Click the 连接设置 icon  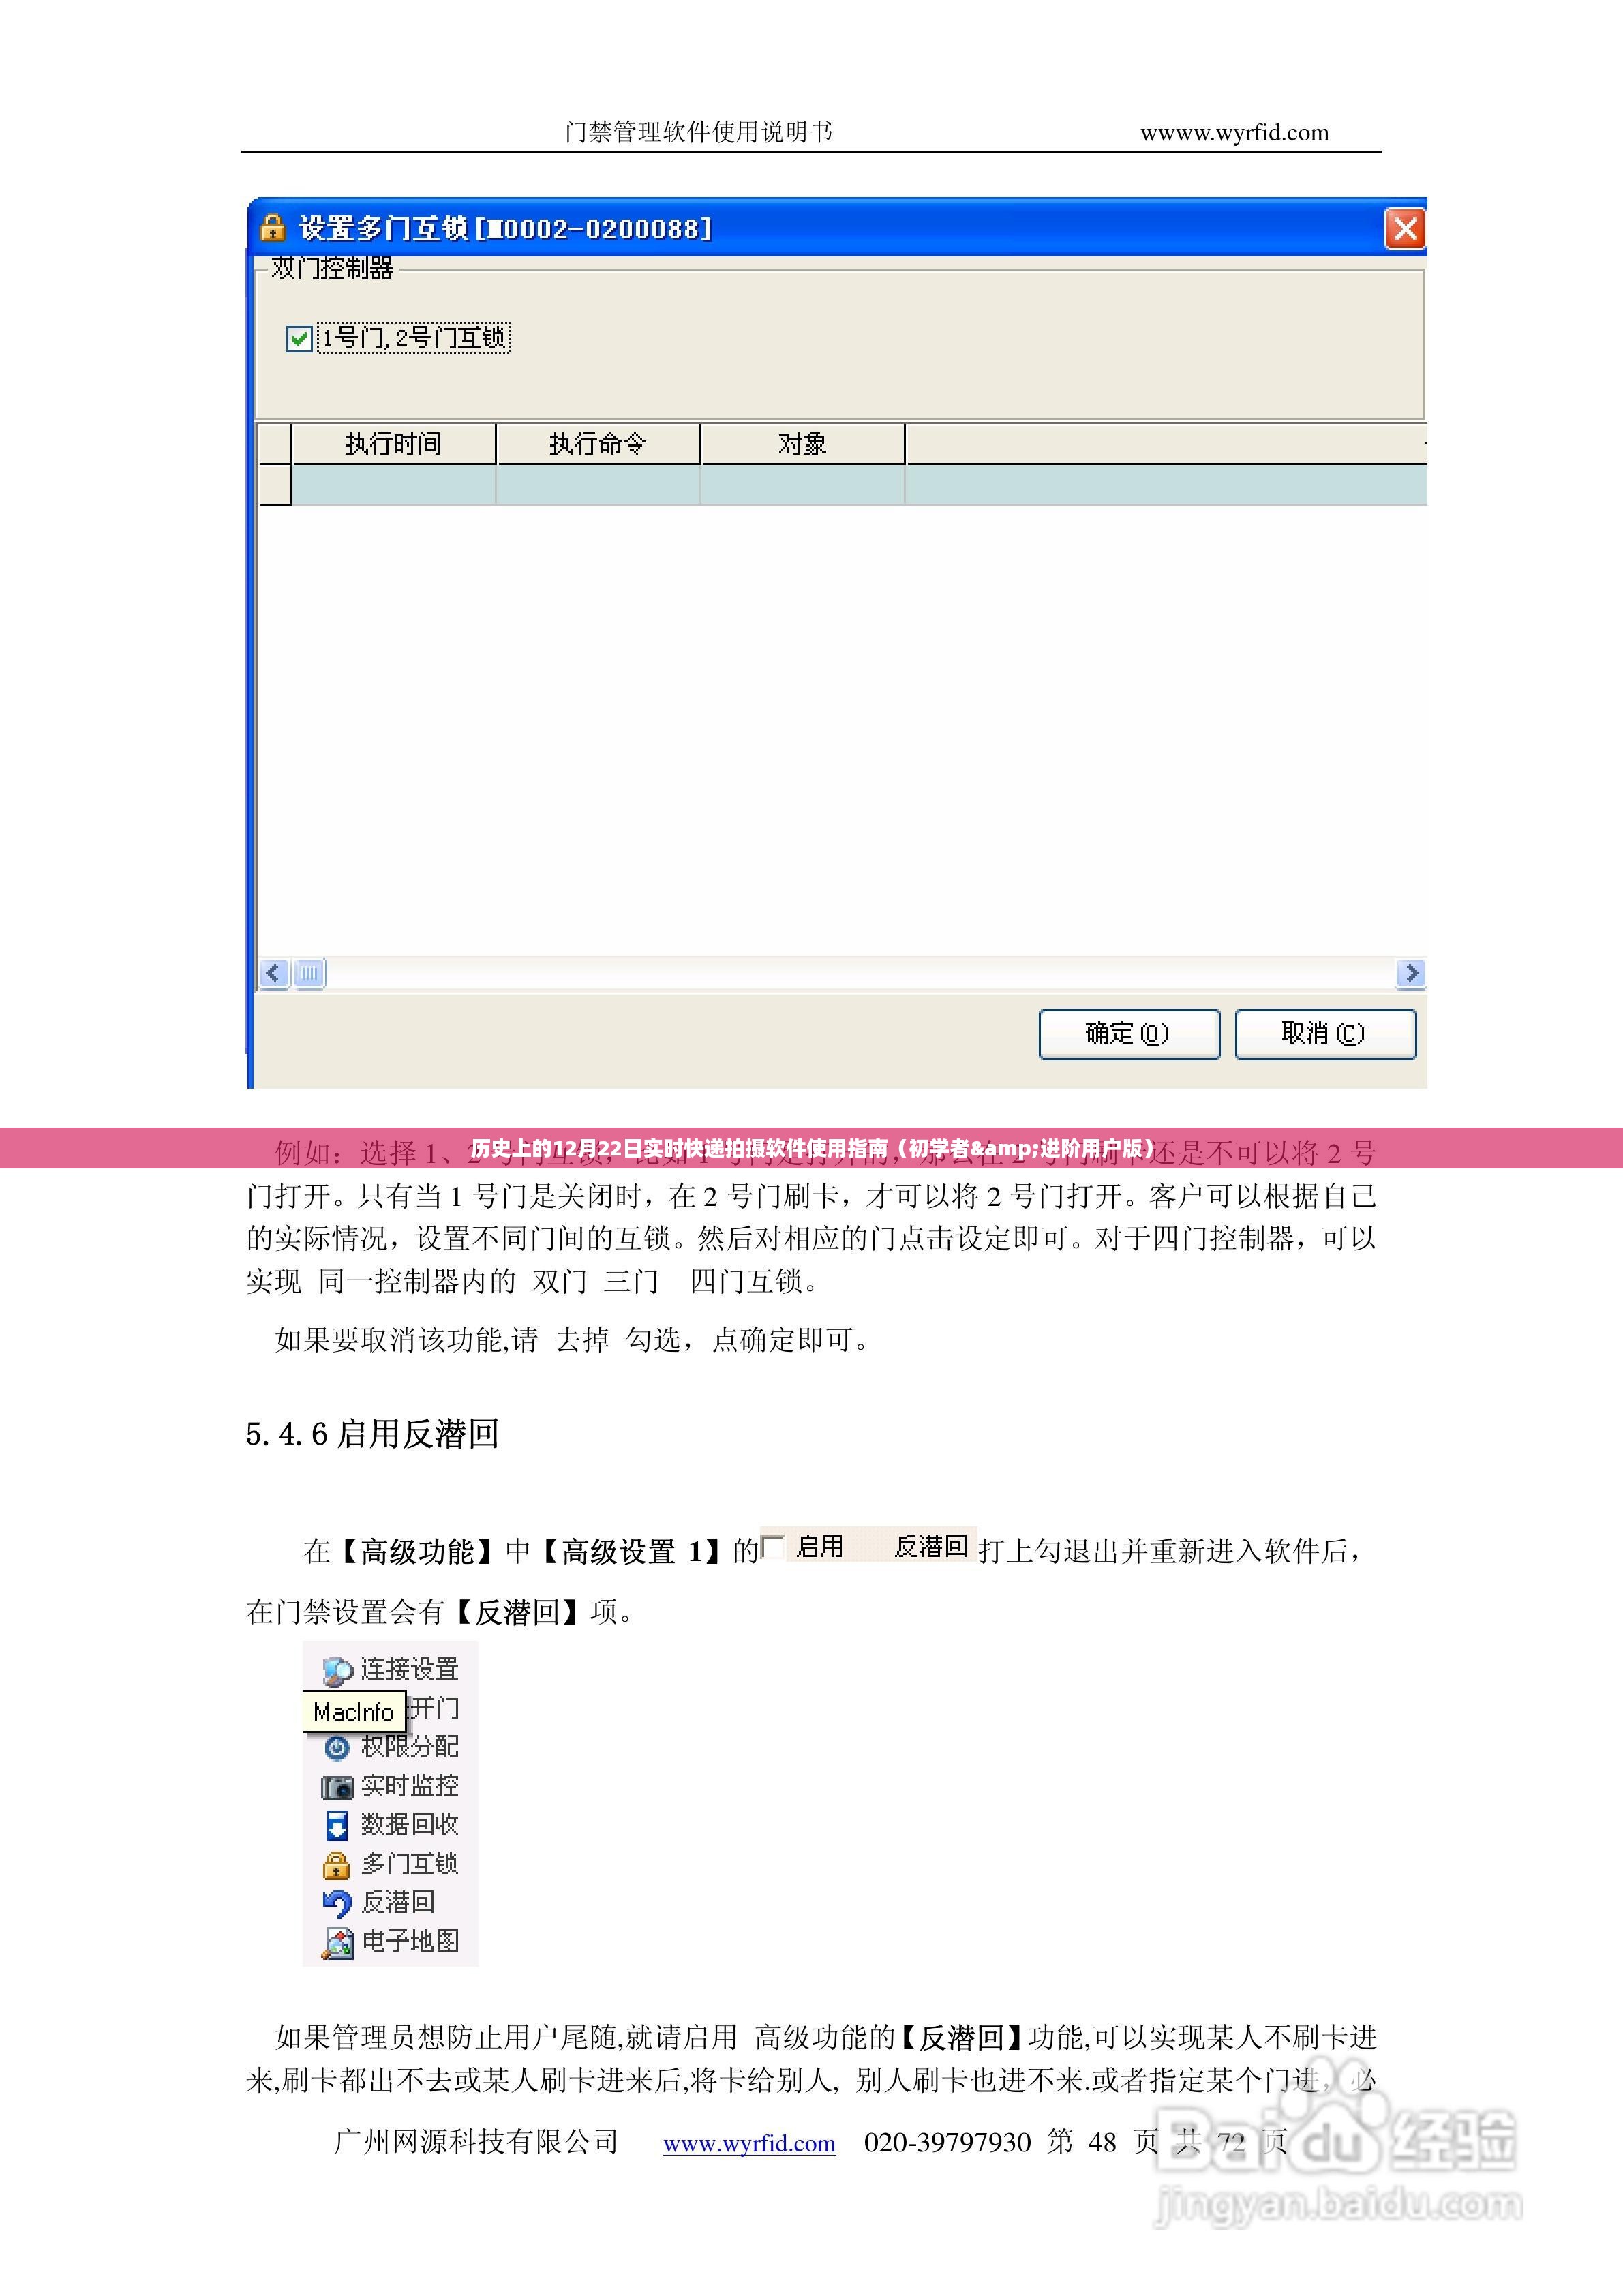tap(337, 1670)
